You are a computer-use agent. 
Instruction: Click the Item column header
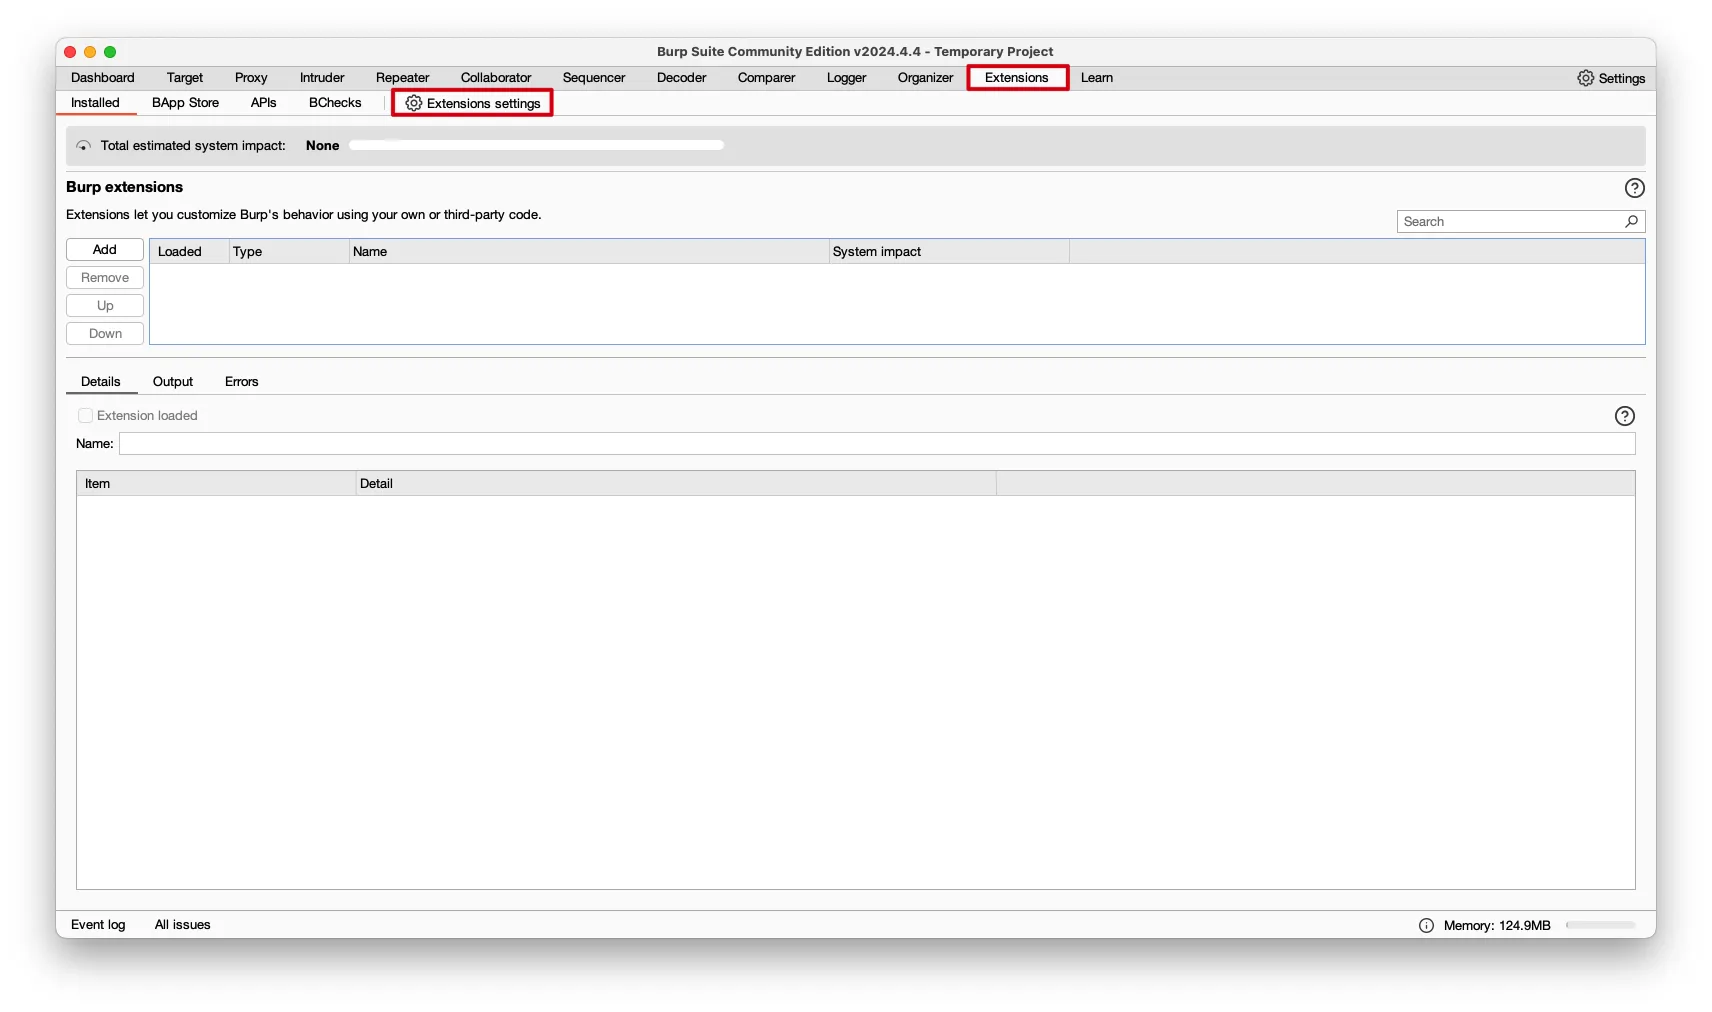(216, 484)
